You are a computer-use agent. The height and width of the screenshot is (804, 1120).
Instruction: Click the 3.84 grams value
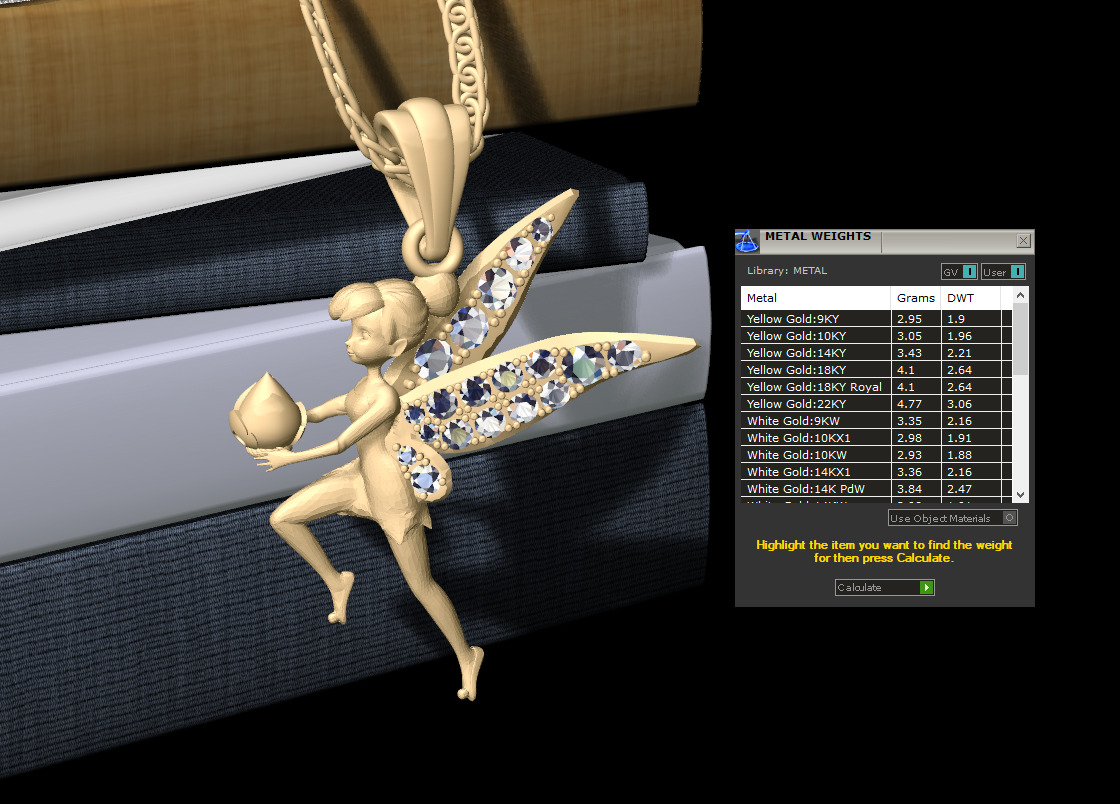pos(909,489)
